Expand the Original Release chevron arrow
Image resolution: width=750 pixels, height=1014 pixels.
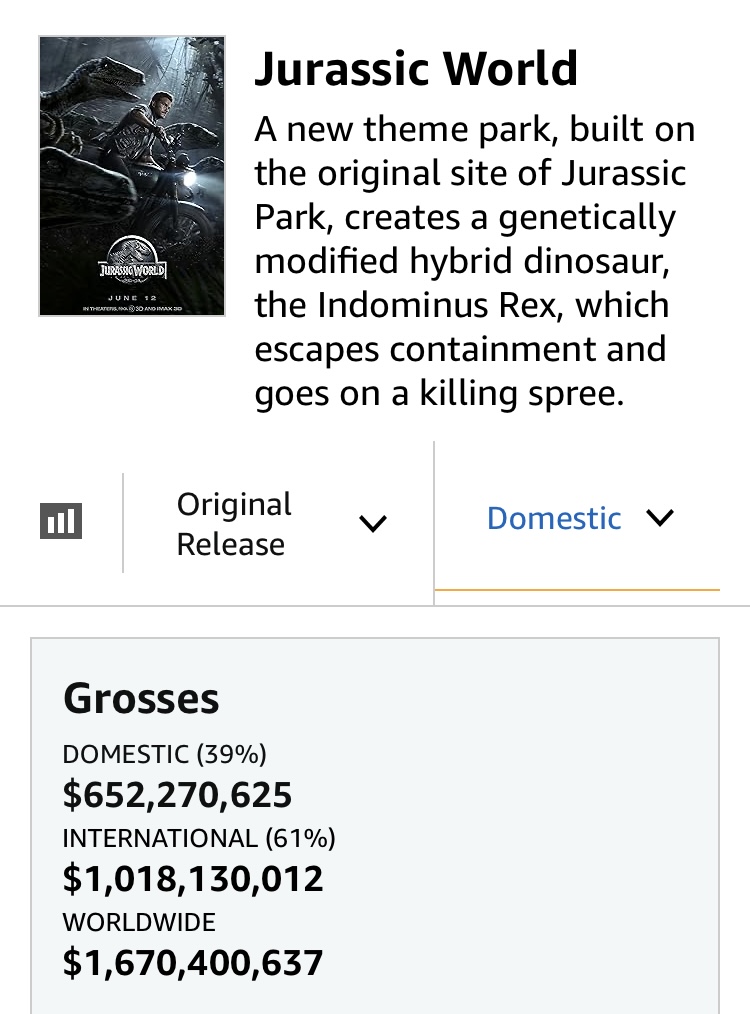coord(373,523)
